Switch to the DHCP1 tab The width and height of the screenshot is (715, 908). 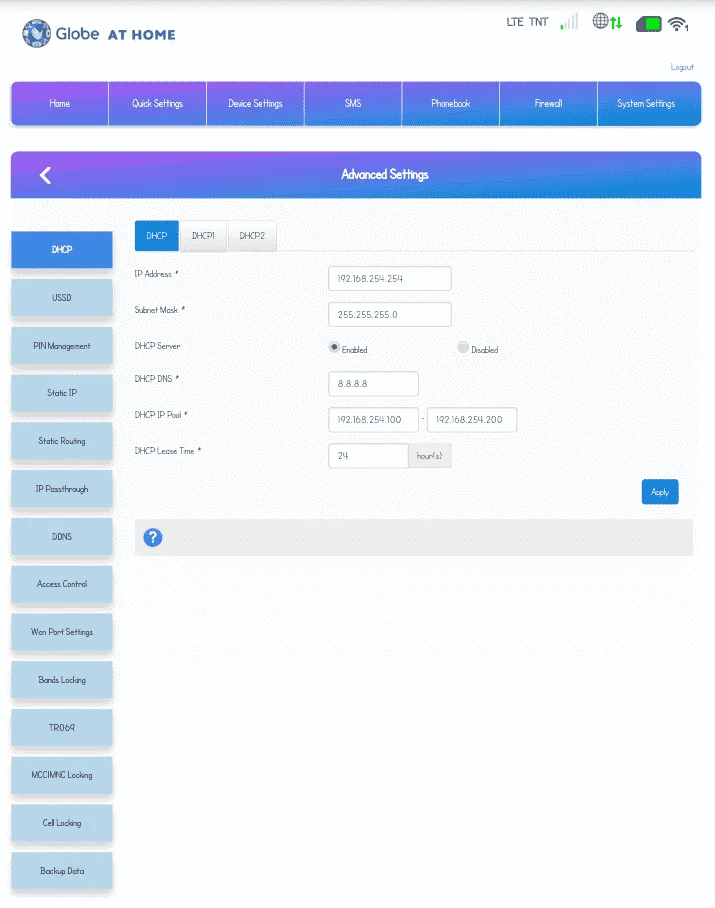click(203, 236)
